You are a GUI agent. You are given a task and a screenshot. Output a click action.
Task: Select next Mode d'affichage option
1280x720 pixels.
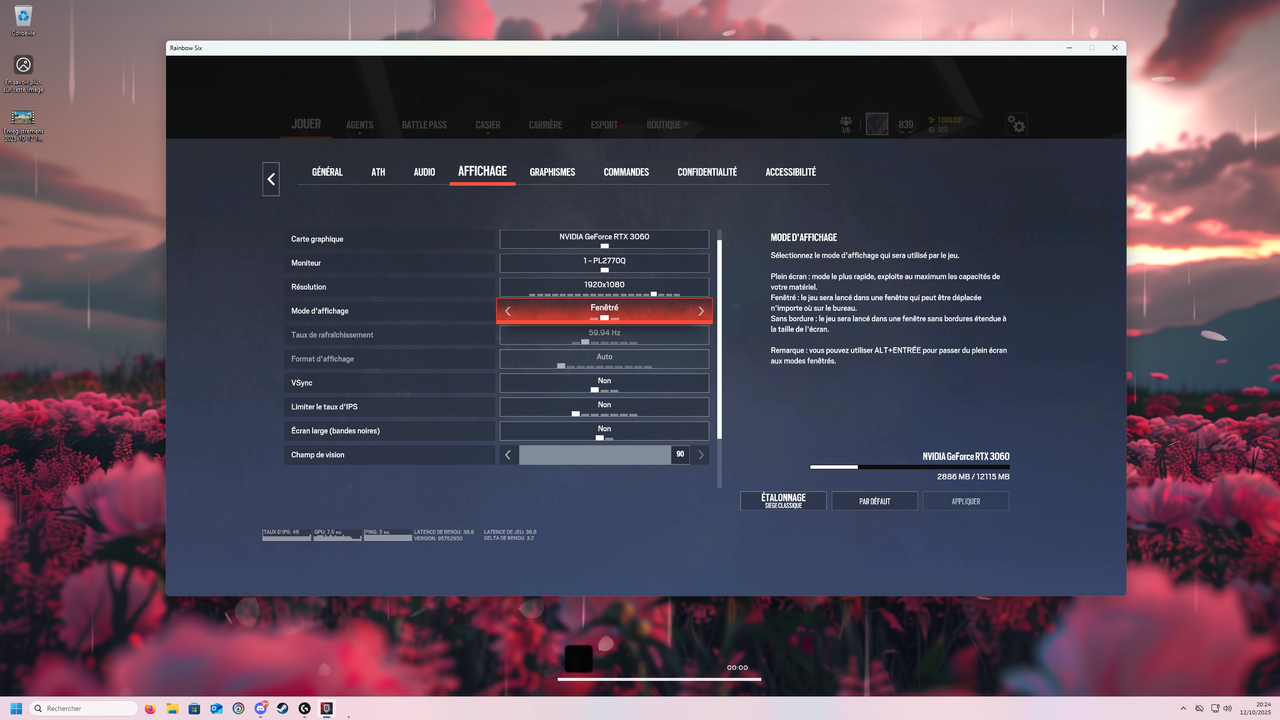pos(700,311)
